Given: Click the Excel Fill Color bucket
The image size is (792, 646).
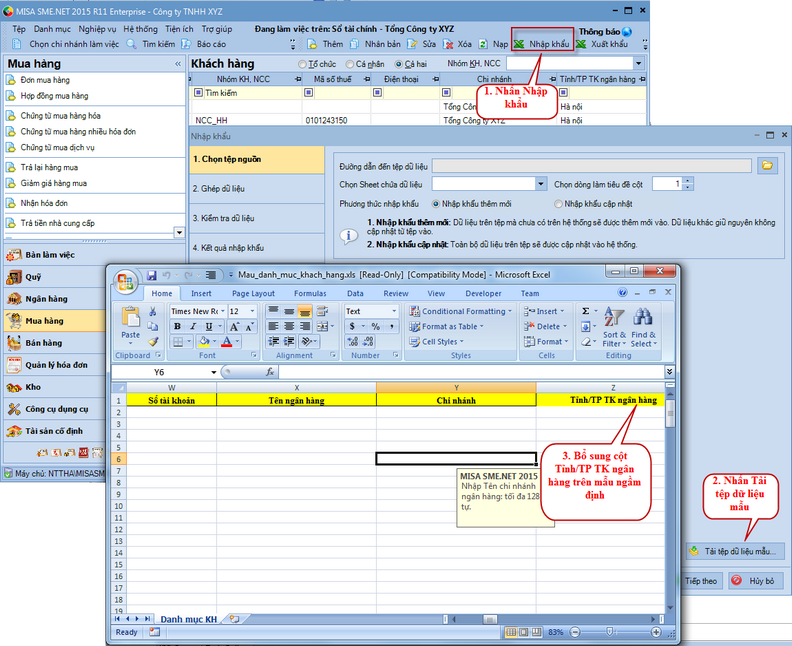Looking at the screenshot, I should [x=204, y=342].
